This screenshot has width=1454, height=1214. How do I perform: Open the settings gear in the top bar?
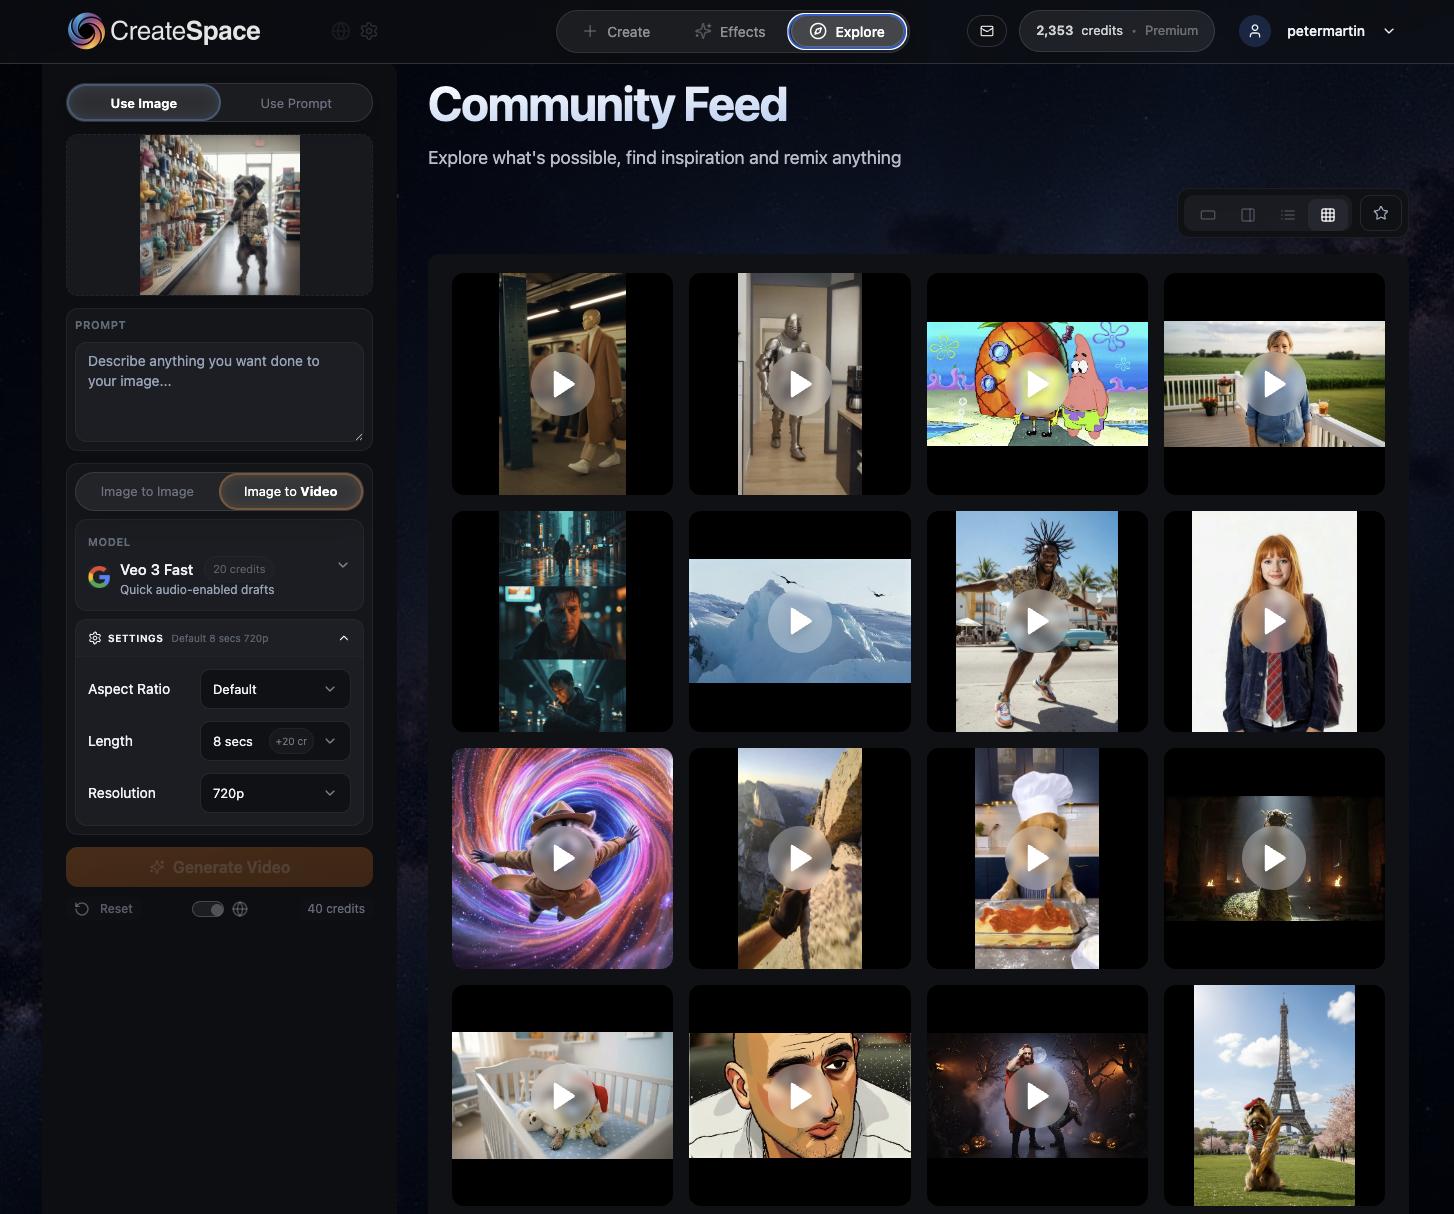click(x=369, y=31)
